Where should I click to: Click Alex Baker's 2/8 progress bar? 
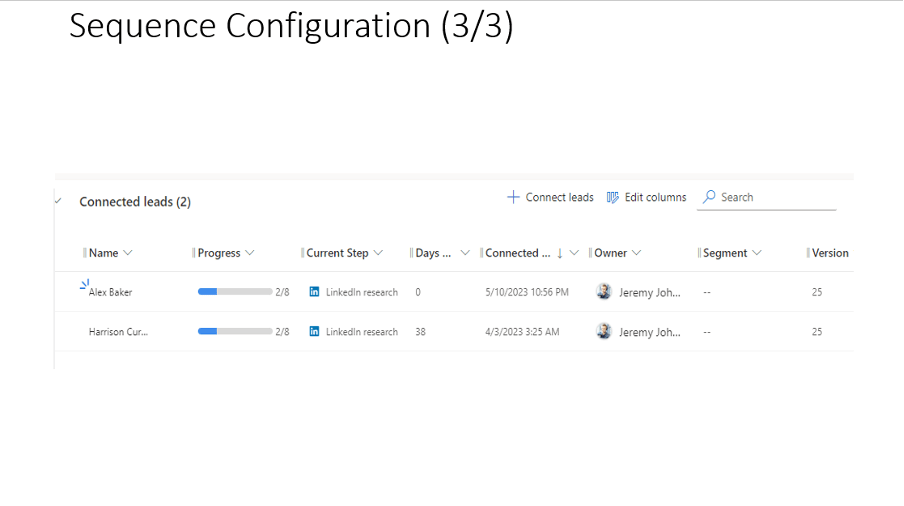point(235,292)
